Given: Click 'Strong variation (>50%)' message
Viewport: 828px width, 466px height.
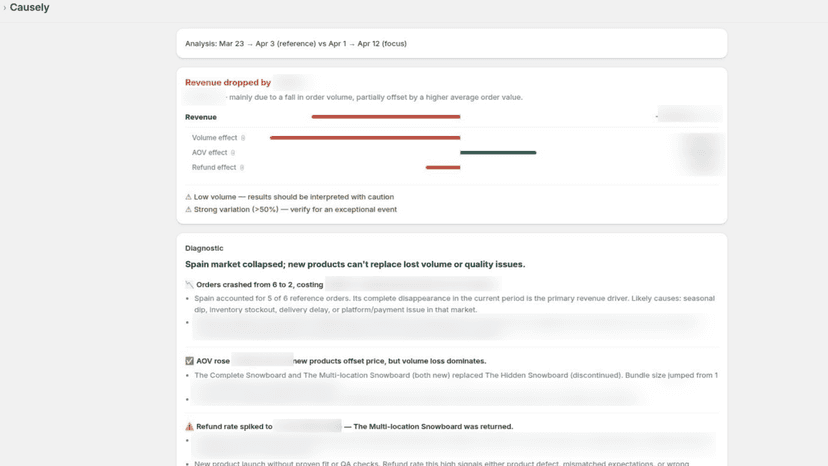Looking at the screenshot, I should [295, 210].
